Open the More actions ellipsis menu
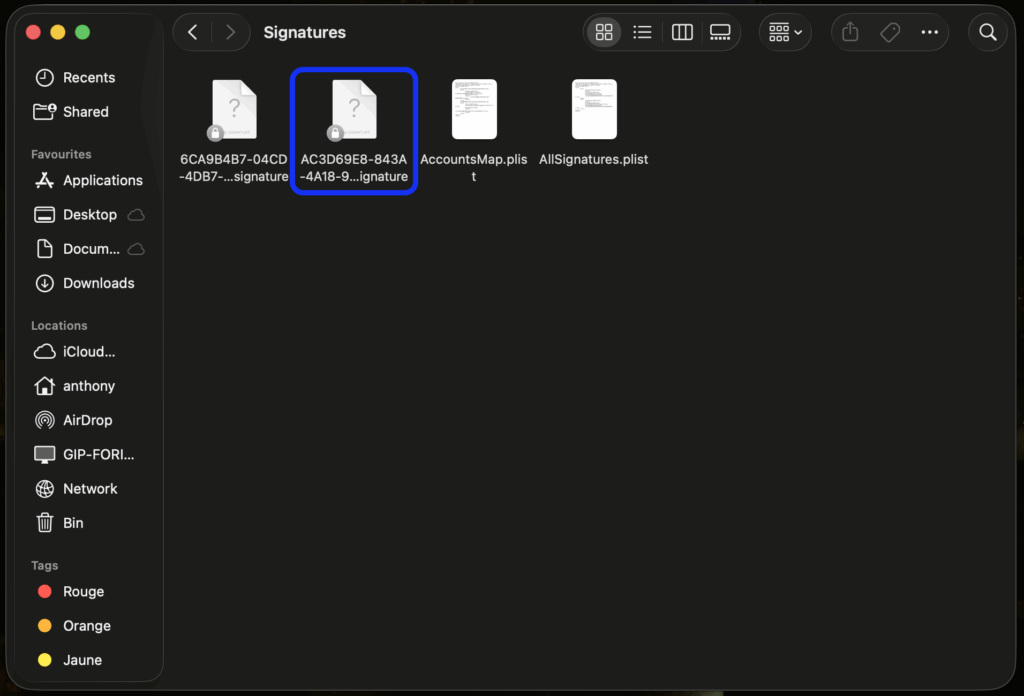The height and width of the screenshot is (696, 1024). pyautogui.click(x=930, y=33)
